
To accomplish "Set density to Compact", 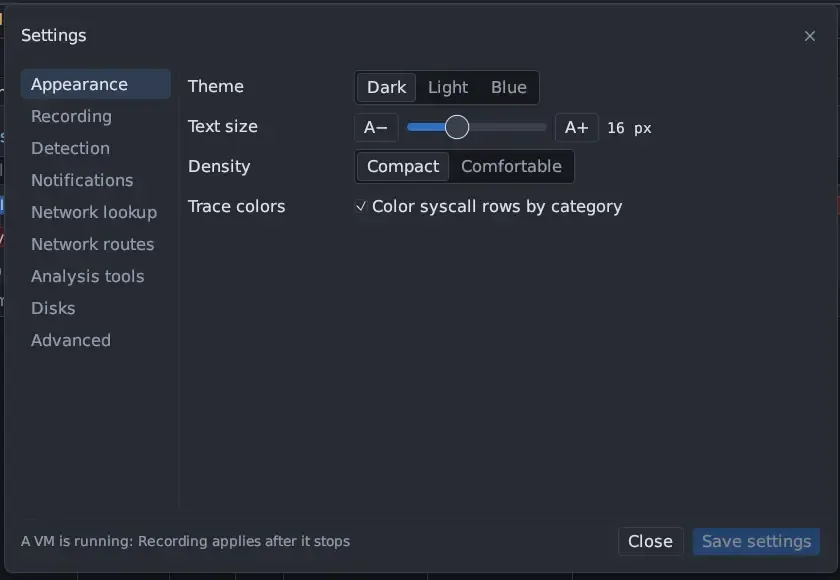I will click(x=403, y=167).
